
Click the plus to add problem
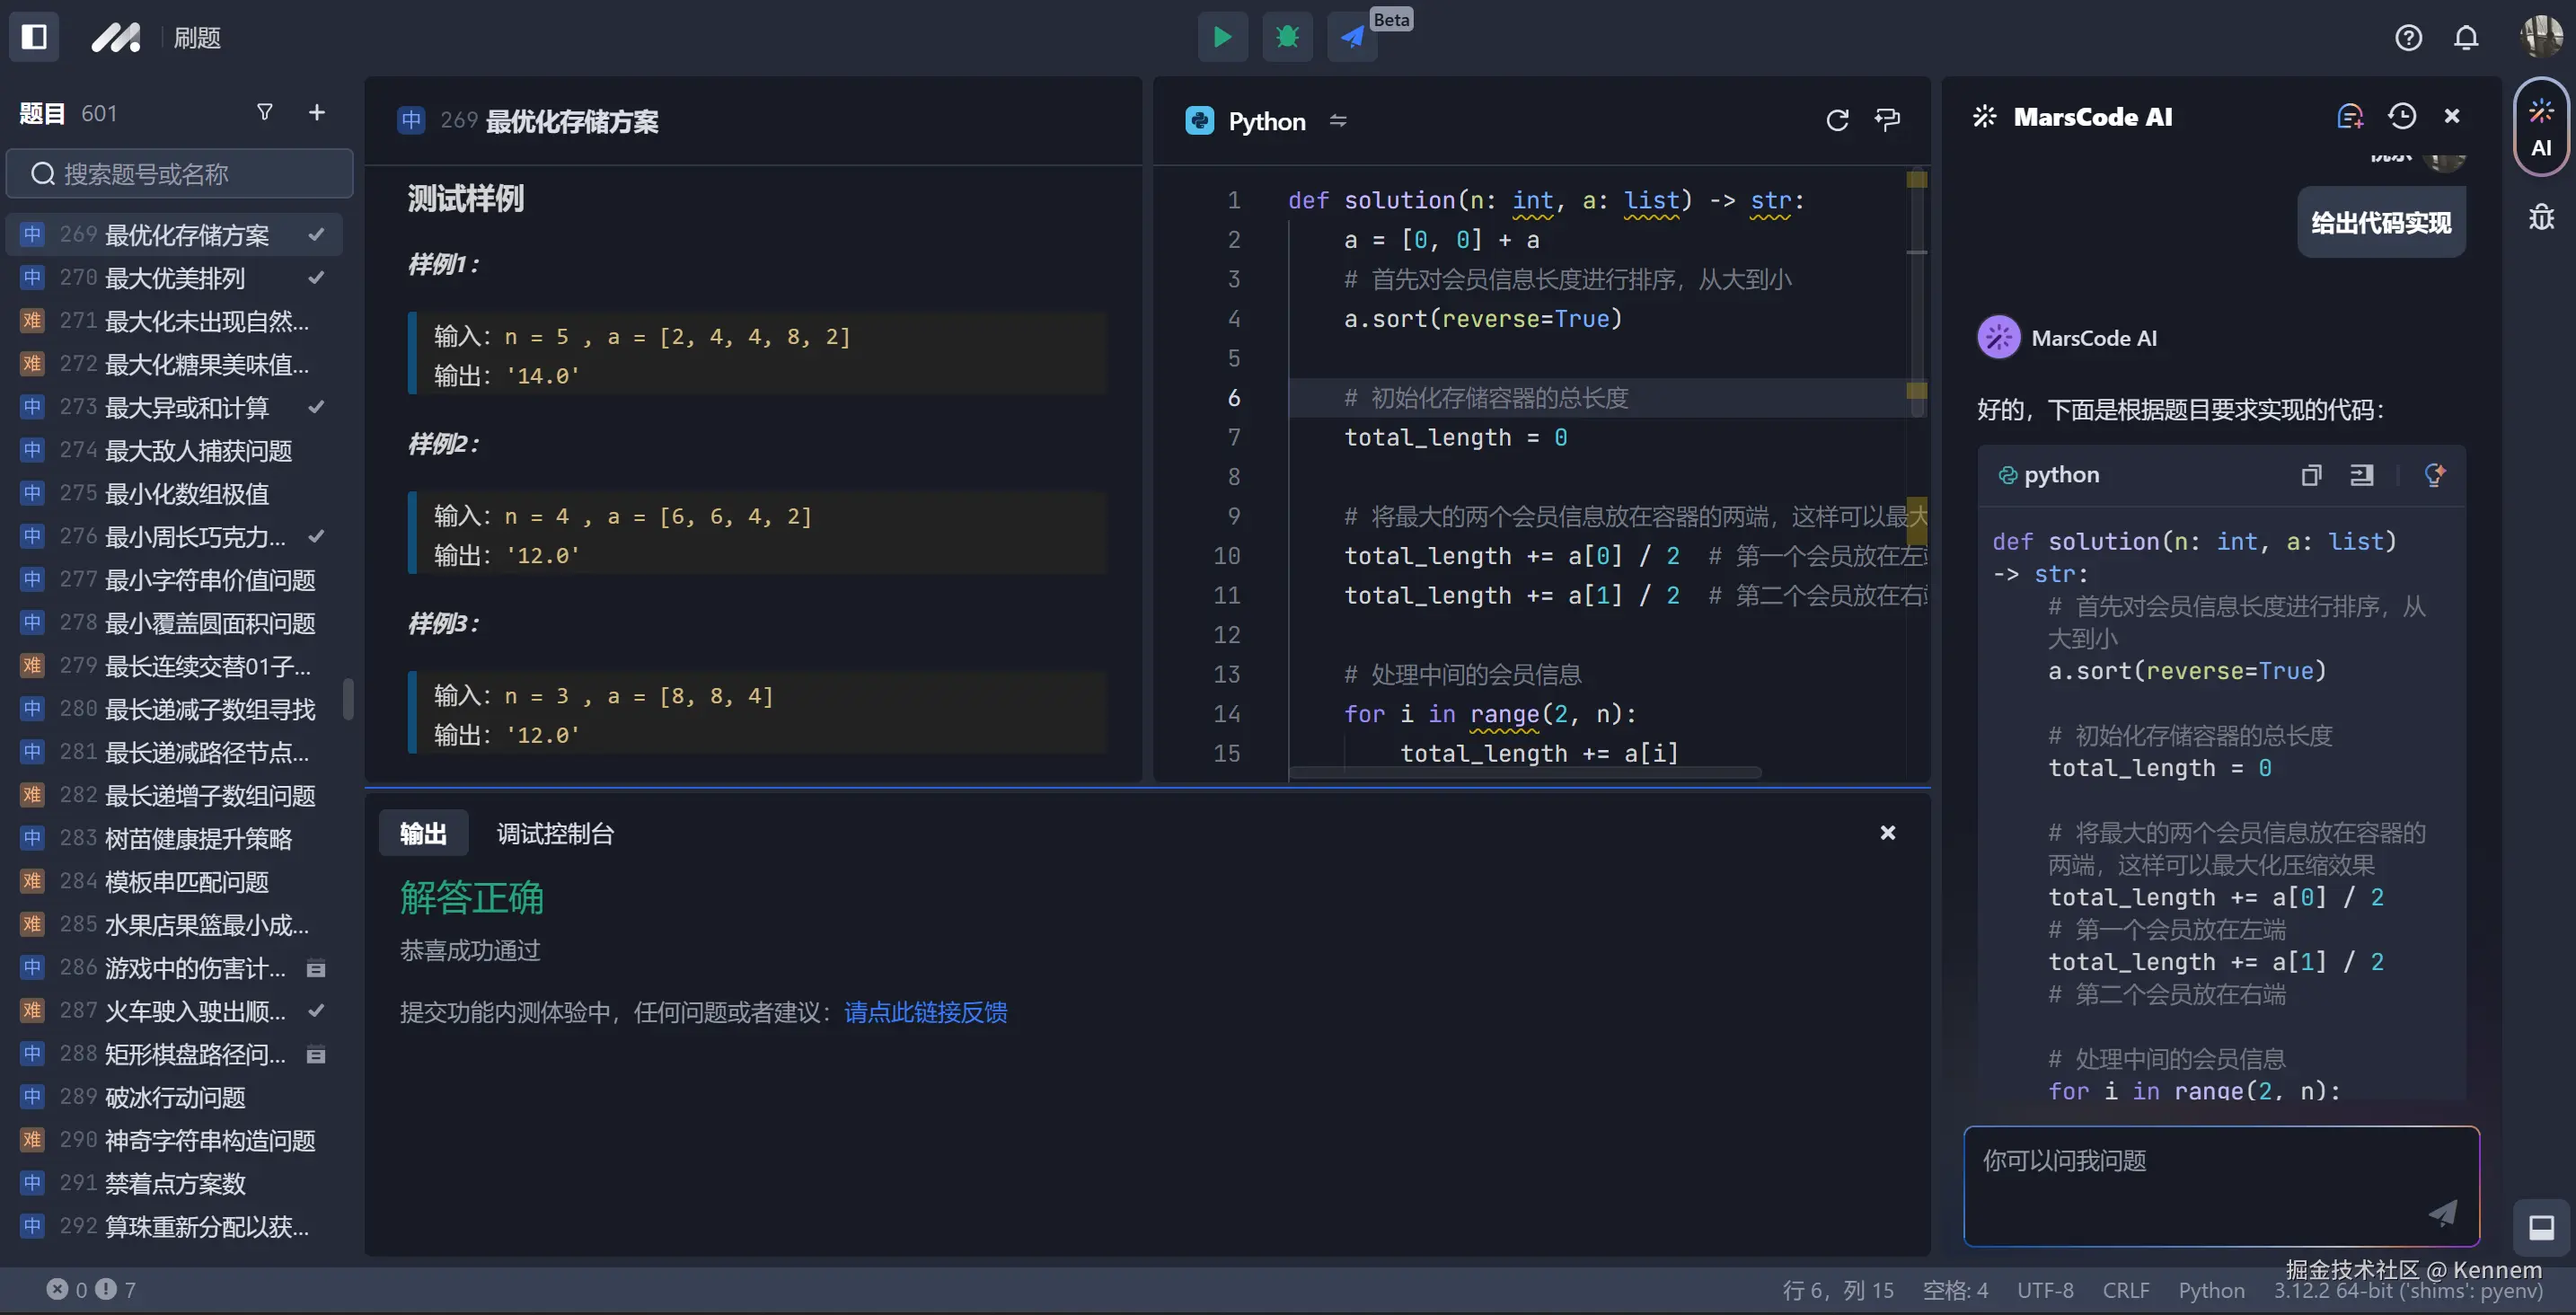pyautogui.click(x=317, y=113)
